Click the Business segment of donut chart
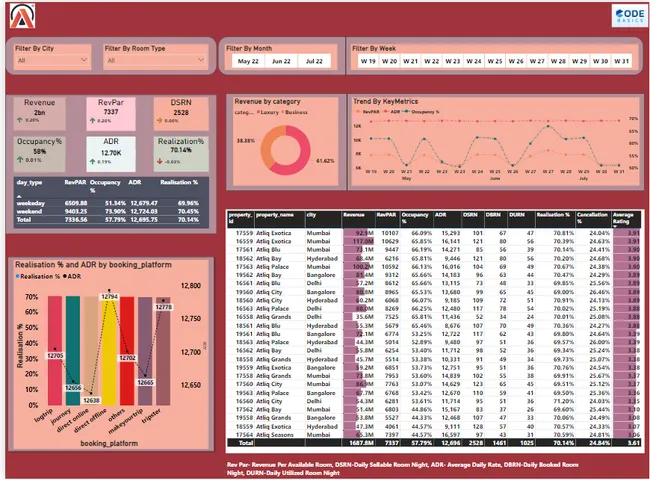The height and width of the screenshot is (480, 650). 267,147
